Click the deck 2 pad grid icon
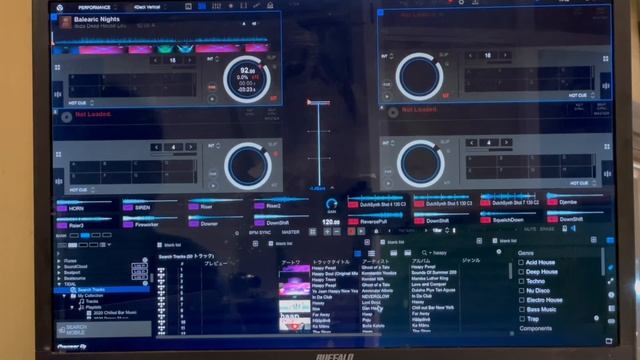 point(606,59)
